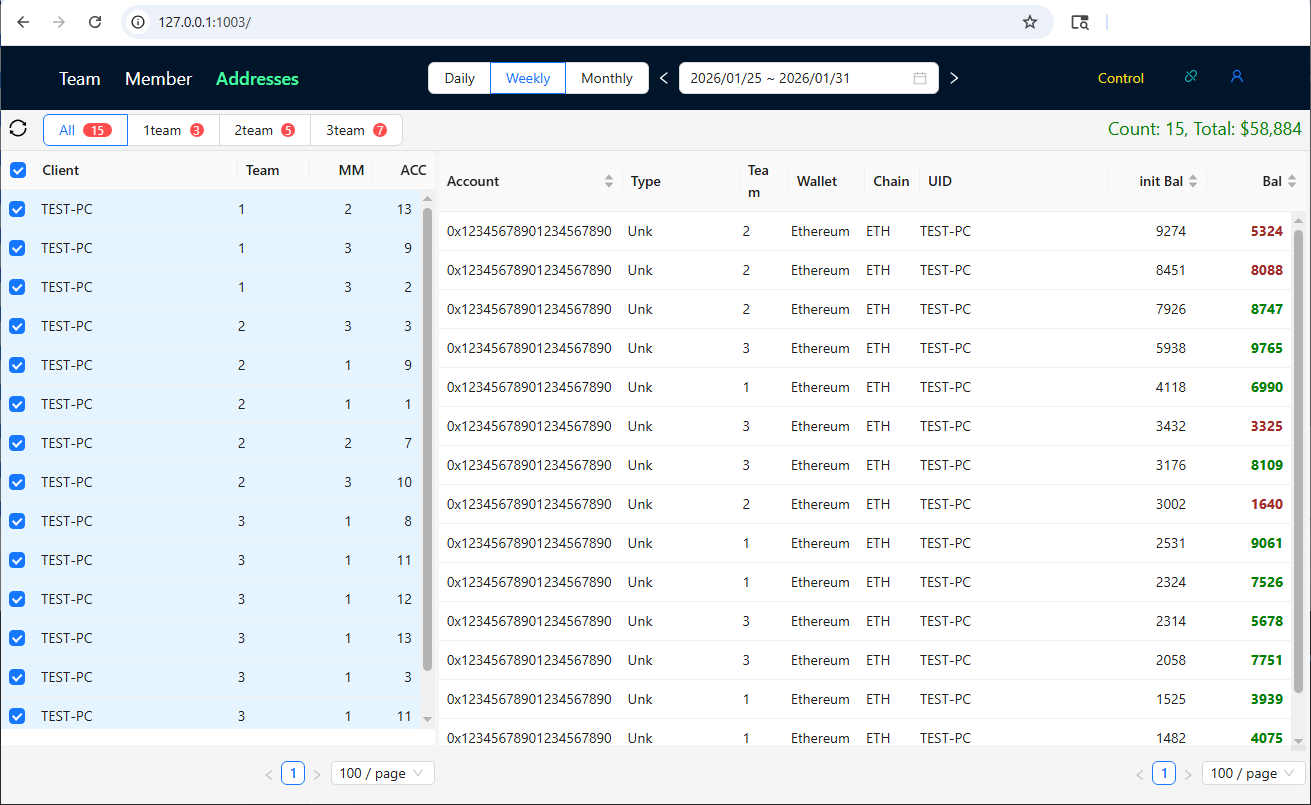Open the left table's 100 / page dropdown

(x=382, y=773)
